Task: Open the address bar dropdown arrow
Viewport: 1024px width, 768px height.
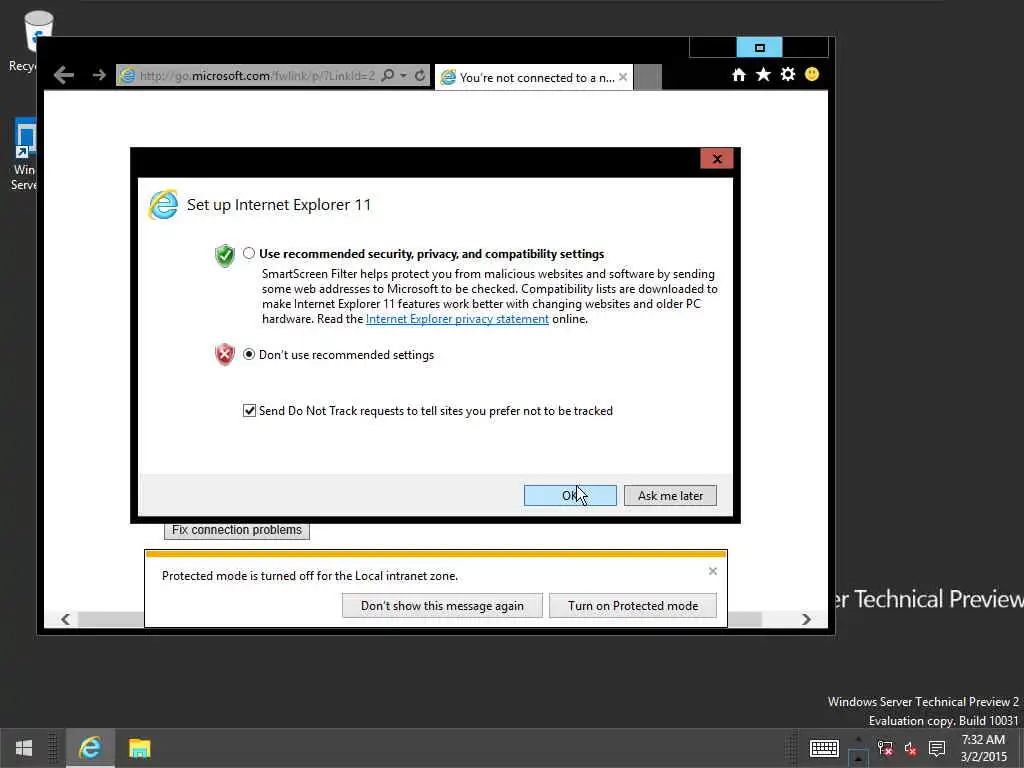Action: [404, 76]
